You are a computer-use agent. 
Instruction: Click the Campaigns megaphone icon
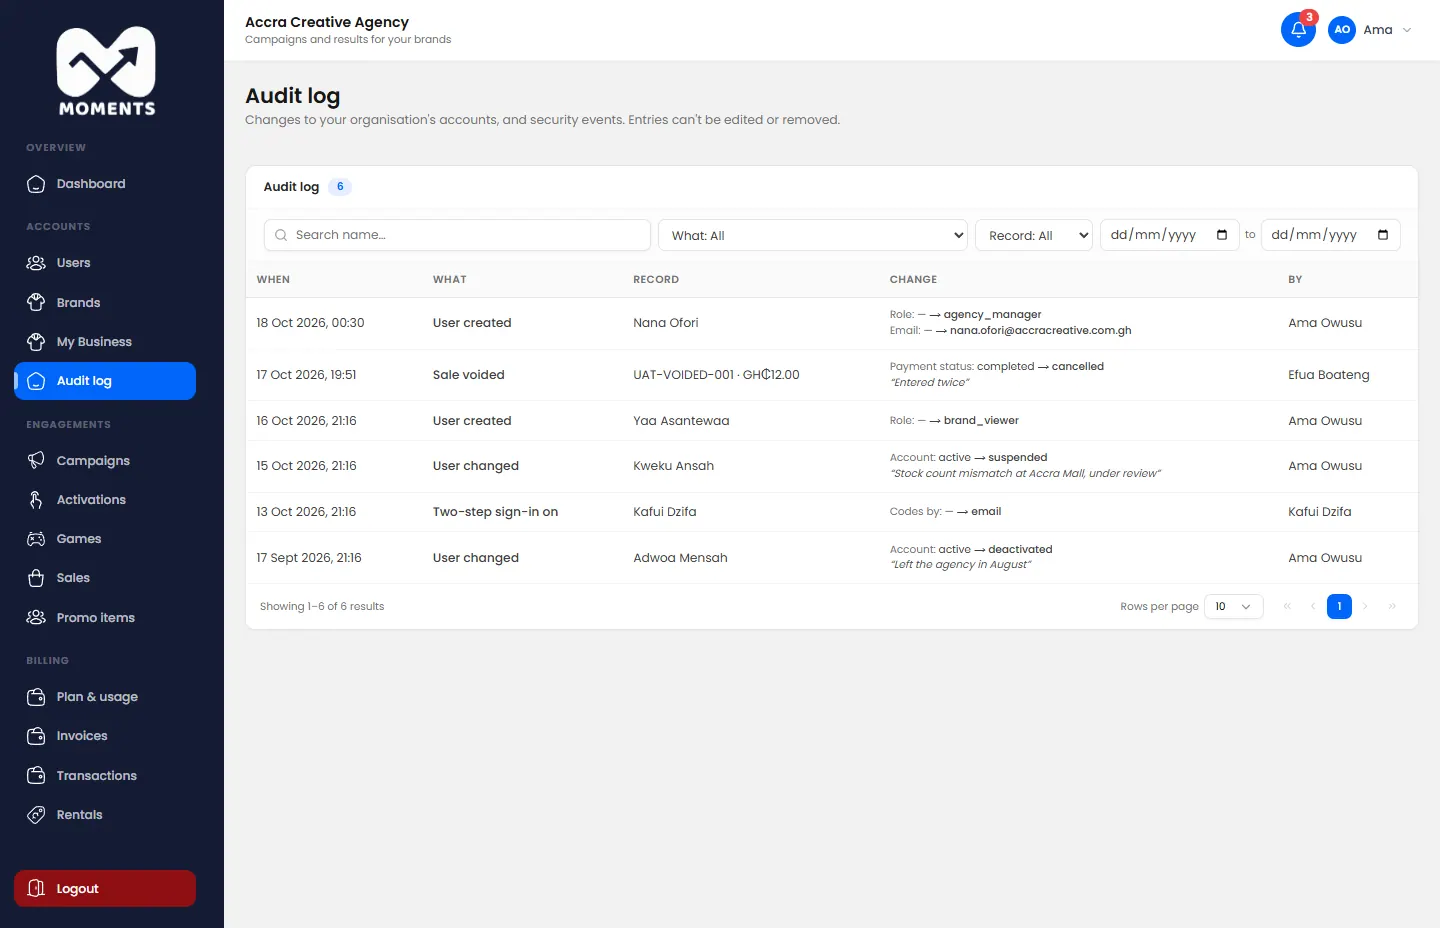point(36,460)
